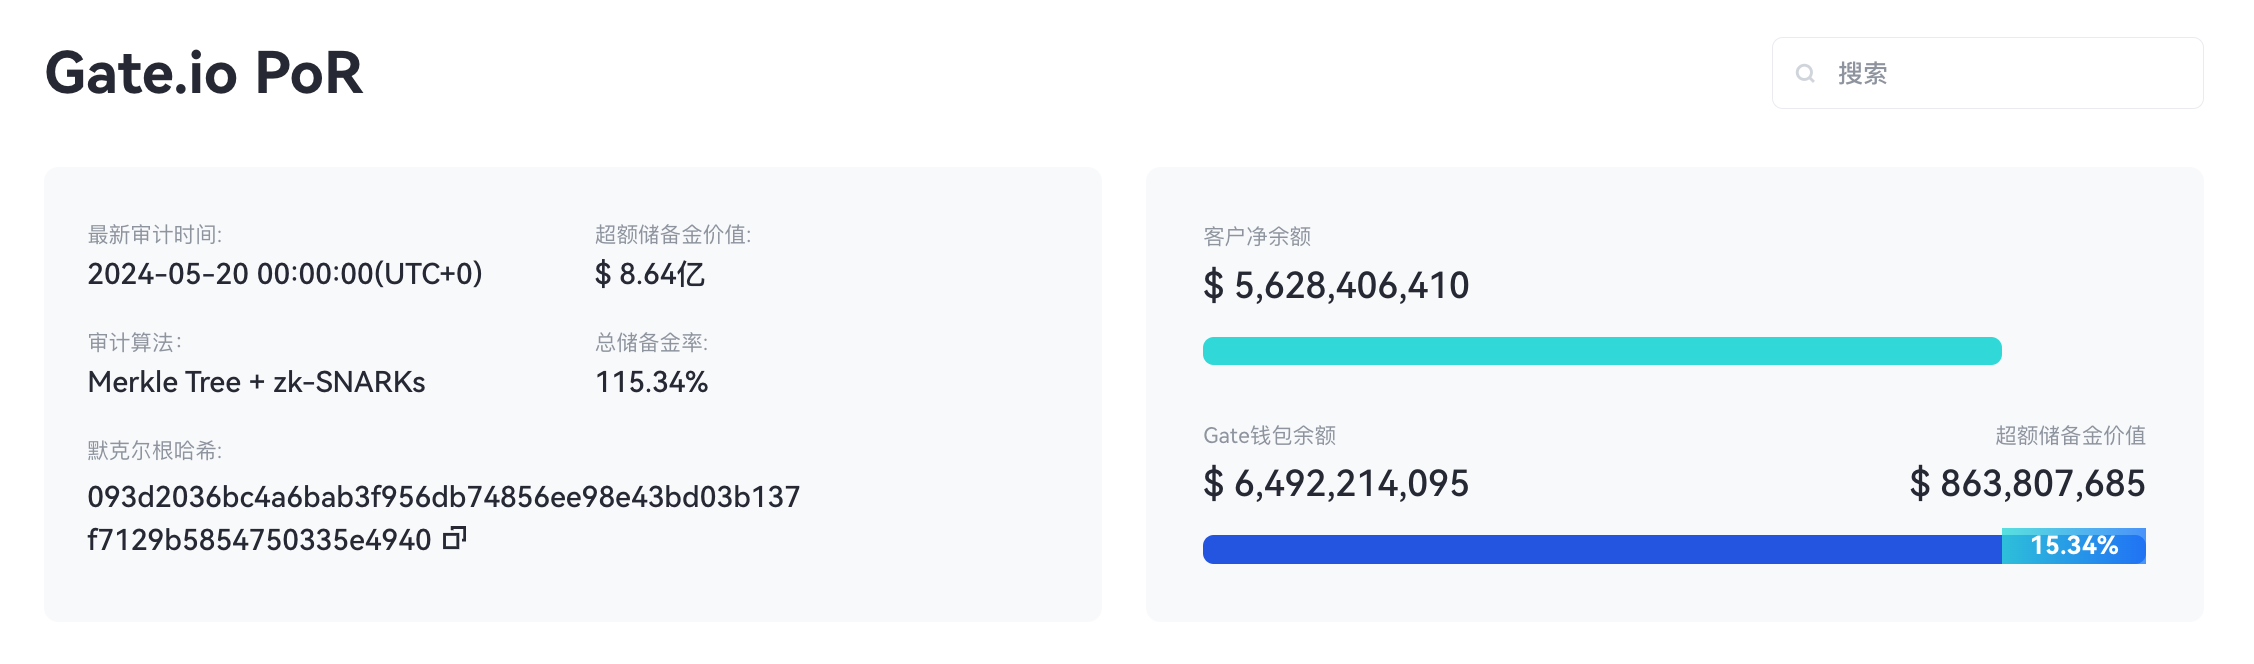Click into the 搜索 search field
The width and height of the screenshot is (2254, 664).
(2000, 73)
